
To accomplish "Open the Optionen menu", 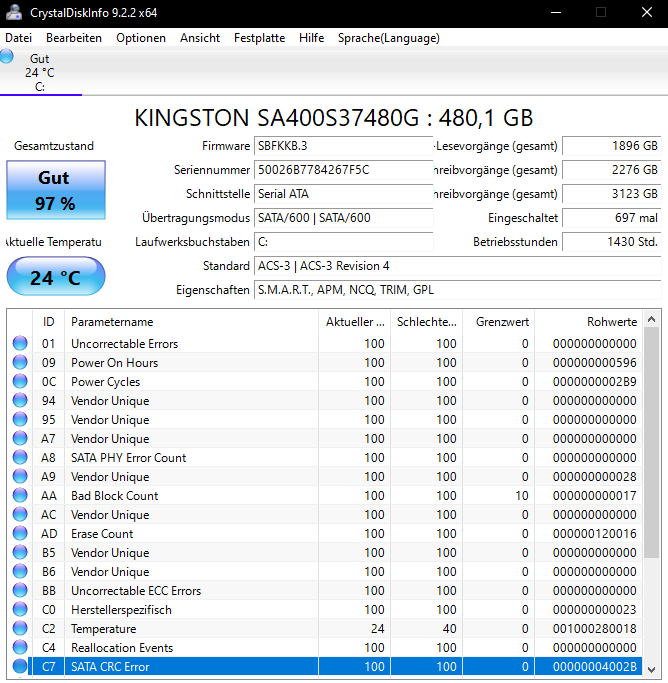I will tap(141, 38).
